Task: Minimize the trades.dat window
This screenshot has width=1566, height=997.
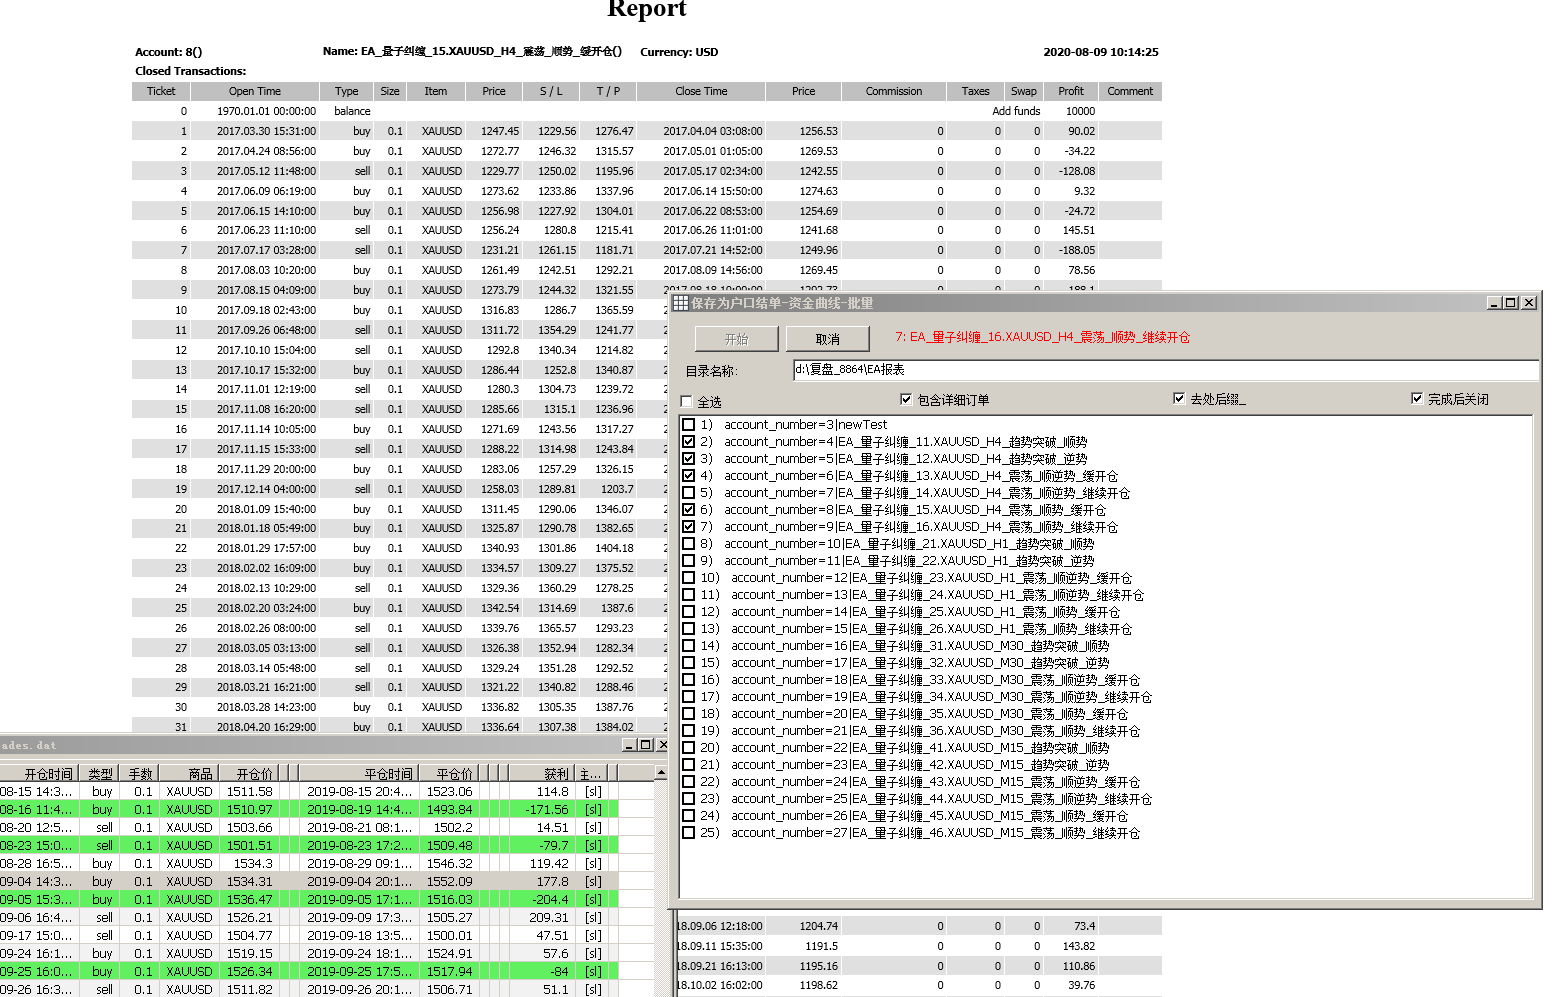Action: 629,745
